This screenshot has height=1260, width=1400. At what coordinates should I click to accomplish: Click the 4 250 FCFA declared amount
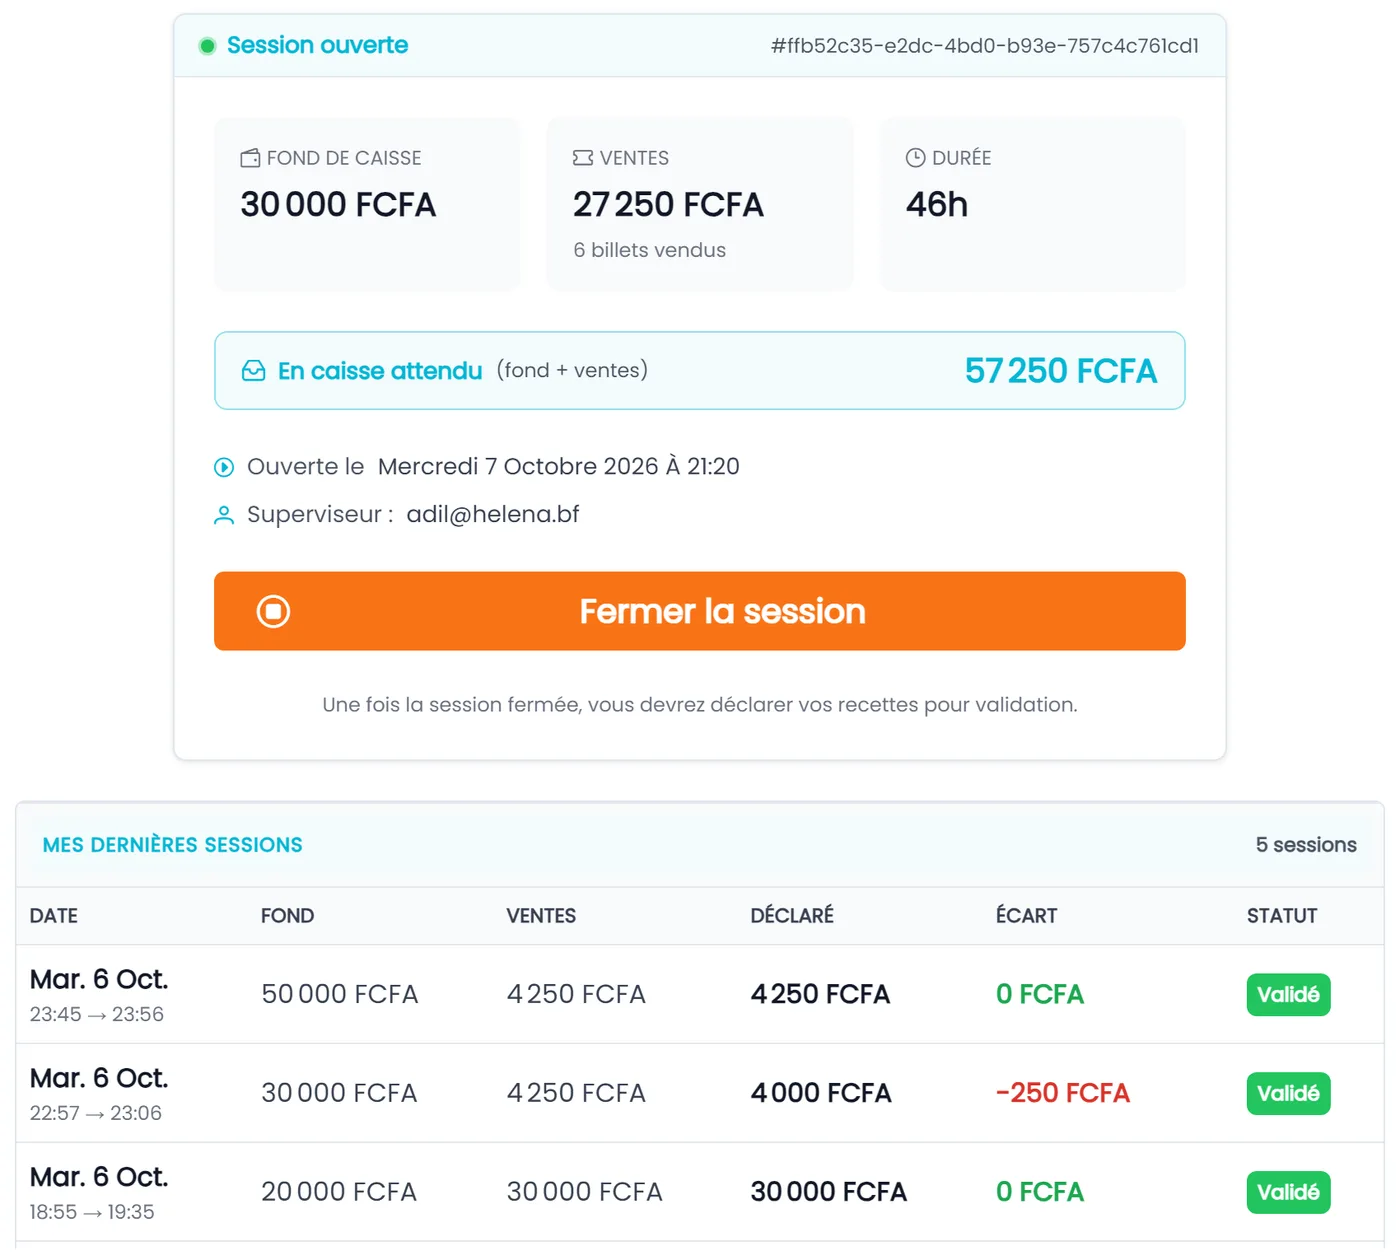pos(820,995)
